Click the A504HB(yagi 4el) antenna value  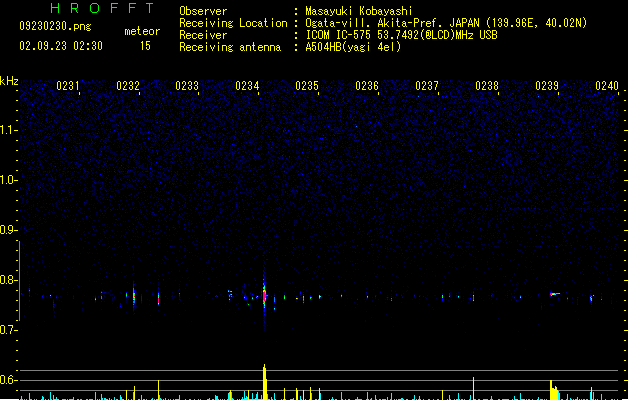(353, 47)
